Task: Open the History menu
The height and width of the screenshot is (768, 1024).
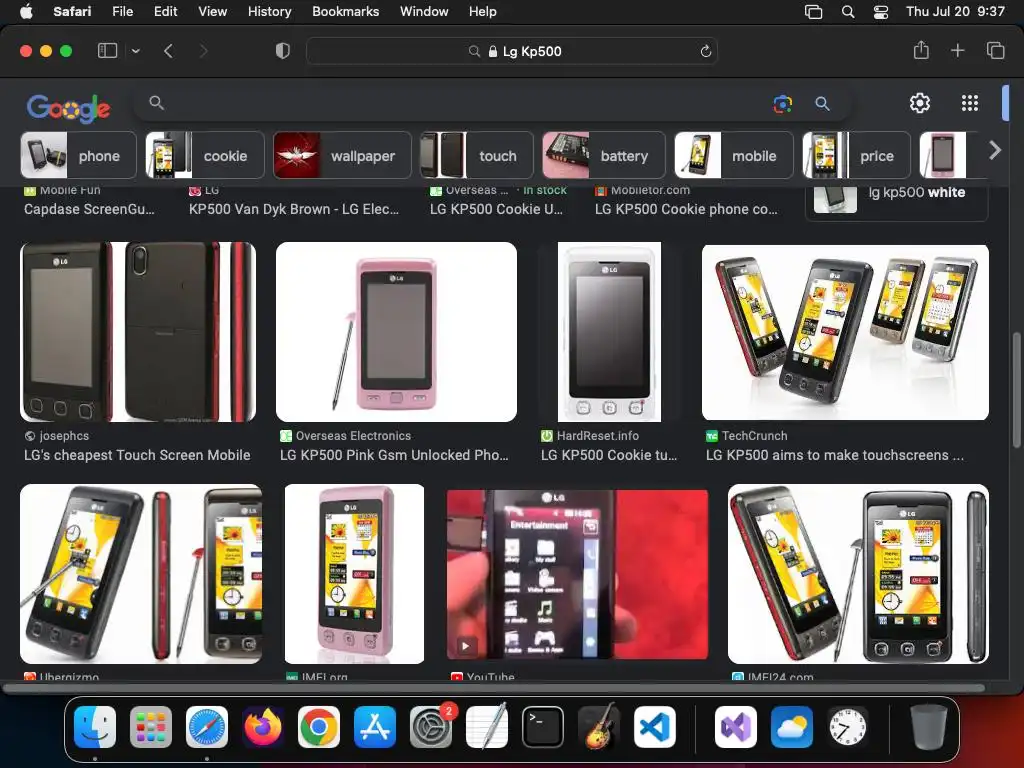Action: [x=269, y=11]
